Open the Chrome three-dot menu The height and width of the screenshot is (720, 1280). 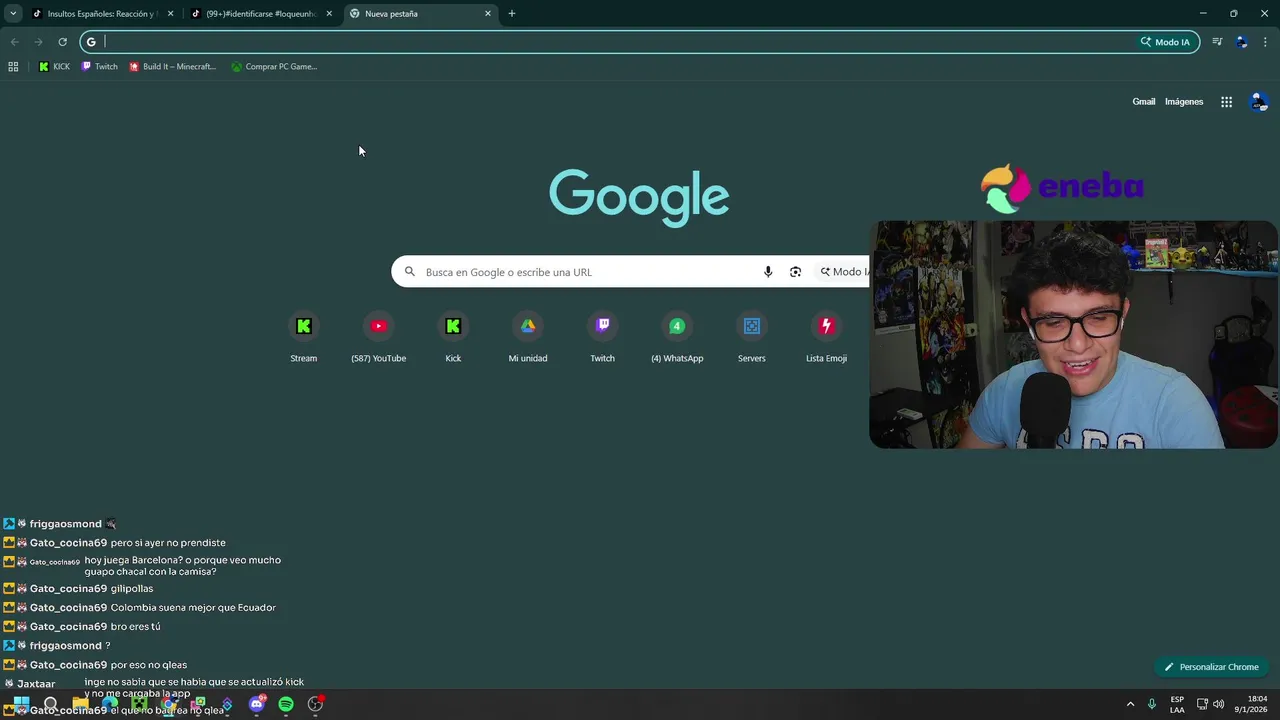click(1265, 42)
